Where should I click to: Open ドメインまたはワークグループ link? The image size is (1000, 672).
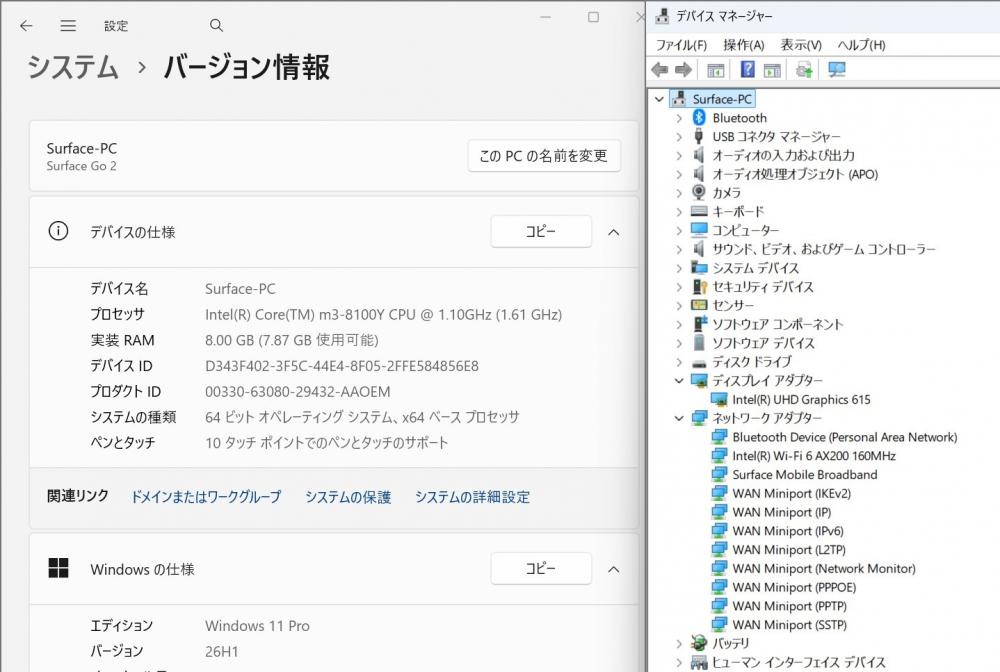pyautogui.click(x=206, y=497)
